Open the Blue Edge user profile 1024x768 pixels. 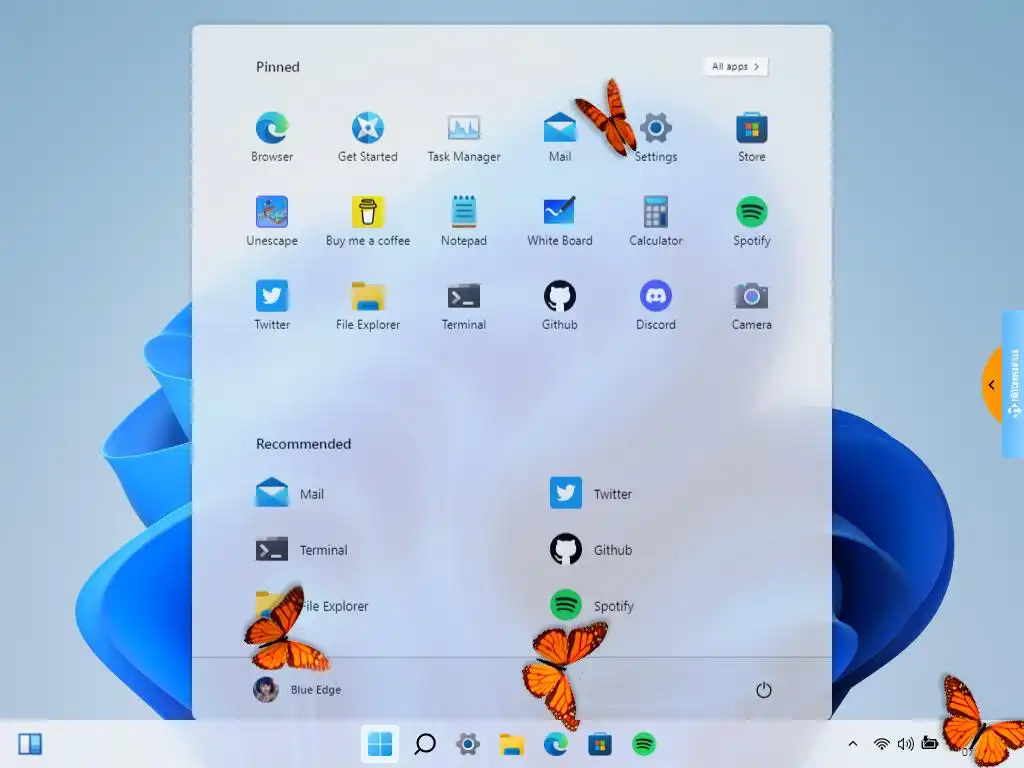pos(297,690)
